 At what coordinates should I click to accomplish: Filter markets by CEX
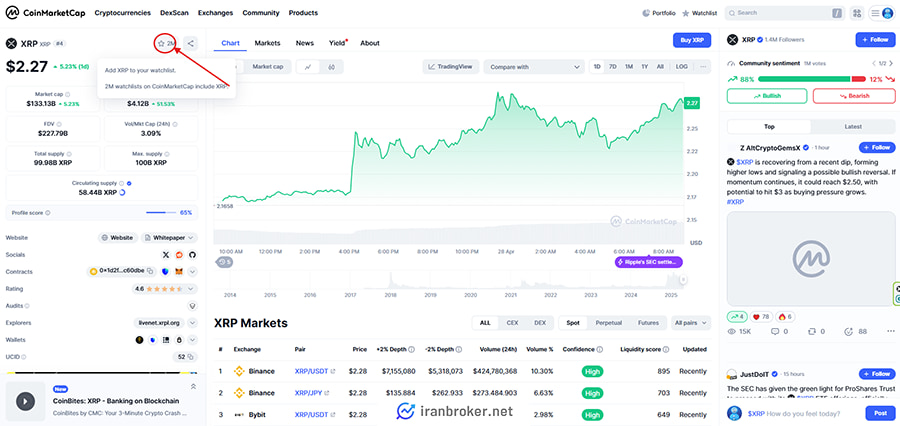(x=512, y=323)
